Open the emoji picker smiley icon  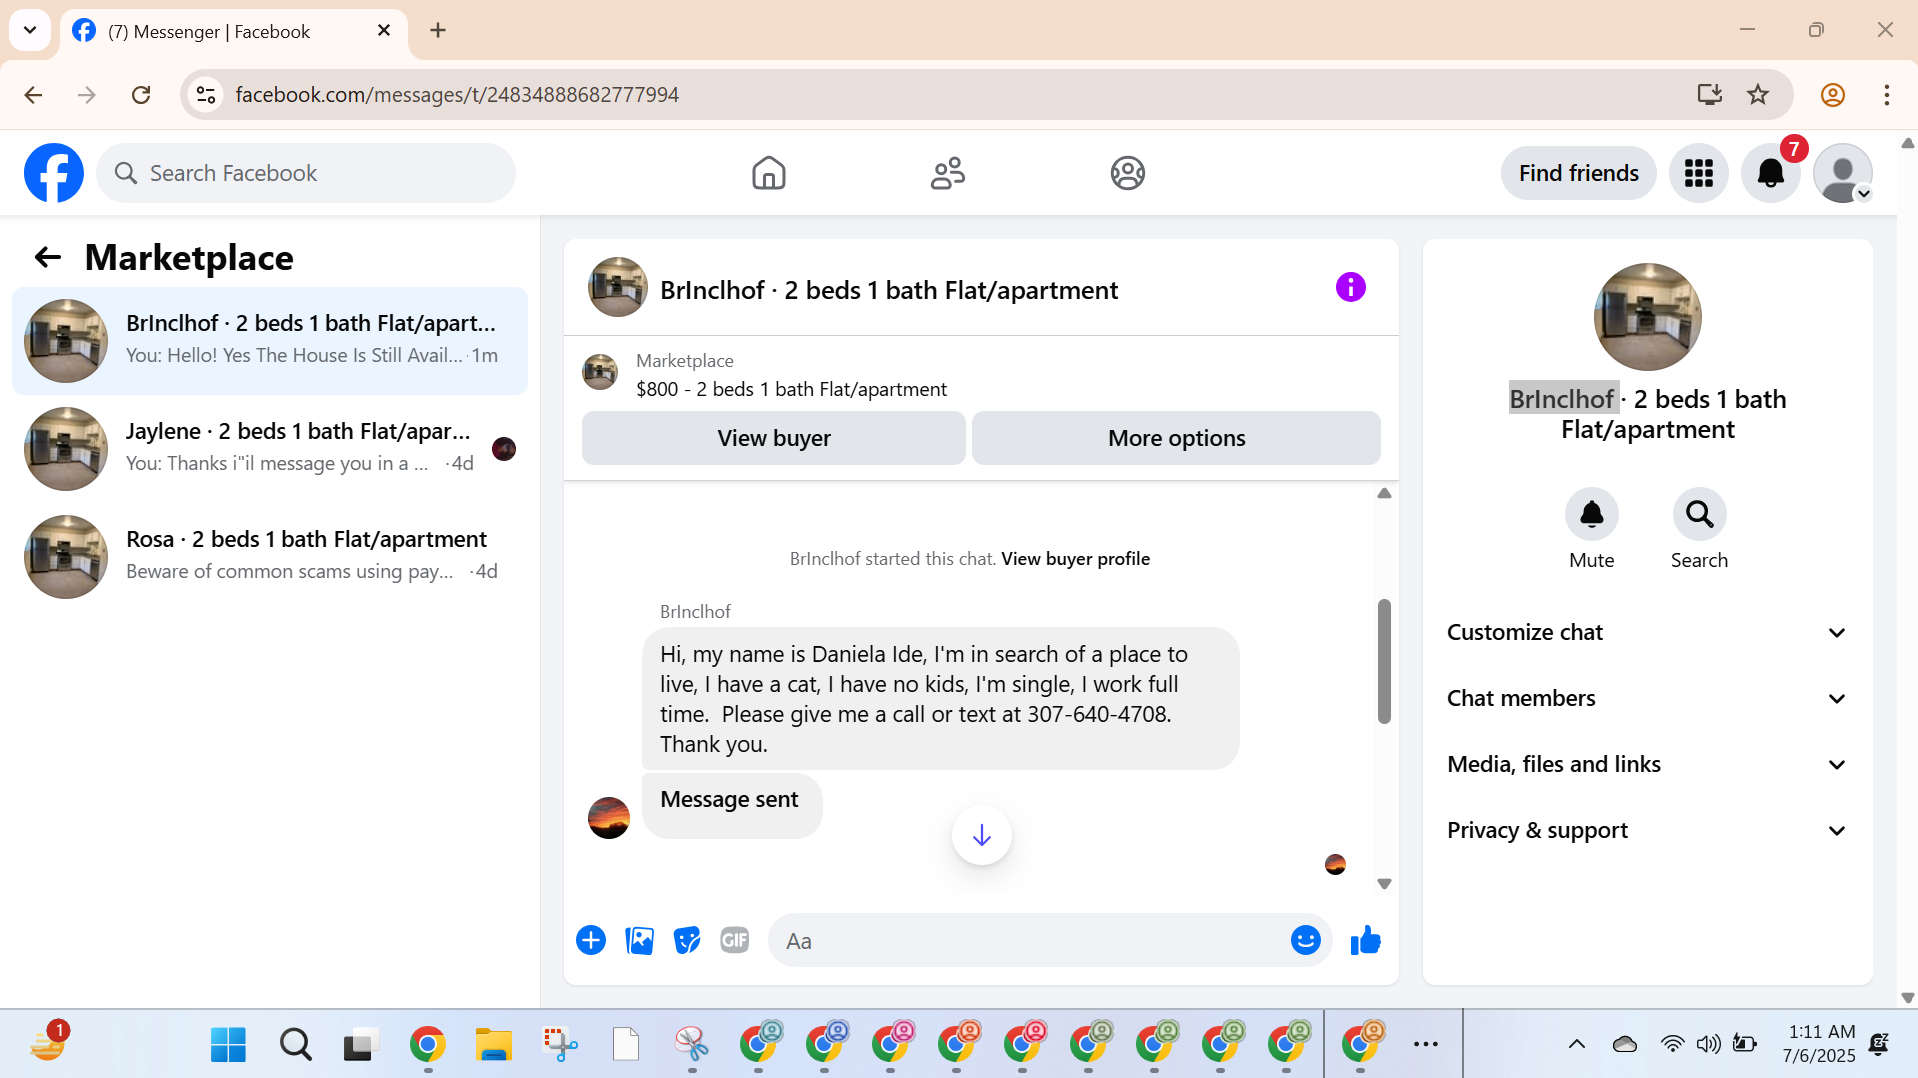click(x=1305, y=940)
